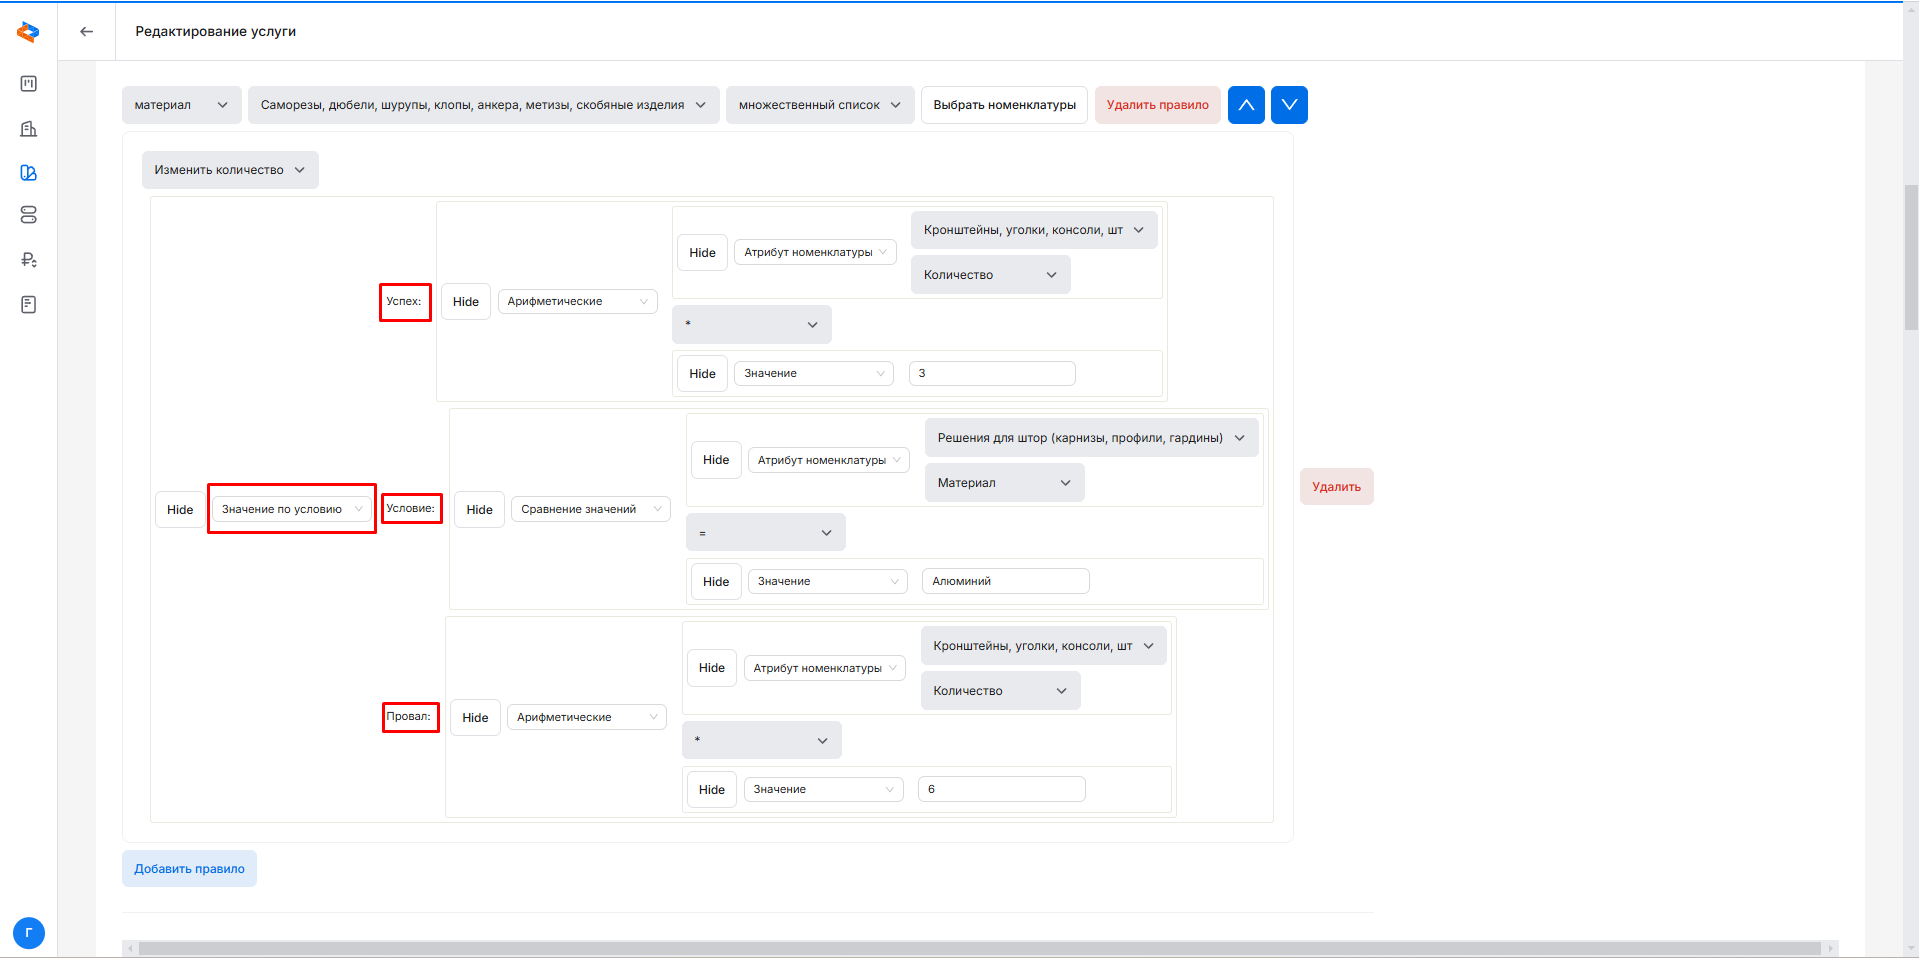Image resolution: width=1919 pixels, height=958 pixels.
Task: Click the app logo in sidebar
Action: pos(28,32)
